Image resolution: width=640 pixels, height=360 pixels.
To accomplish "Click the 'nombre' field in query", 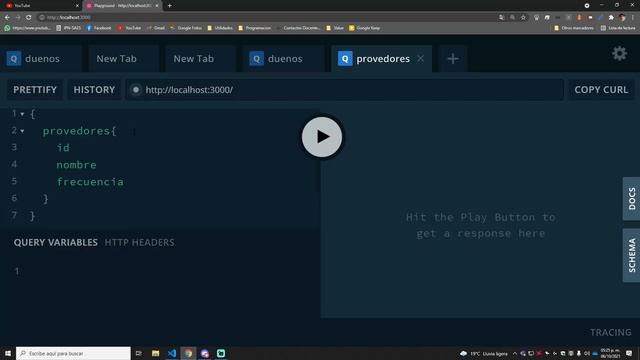I will [x=76, y=165].
